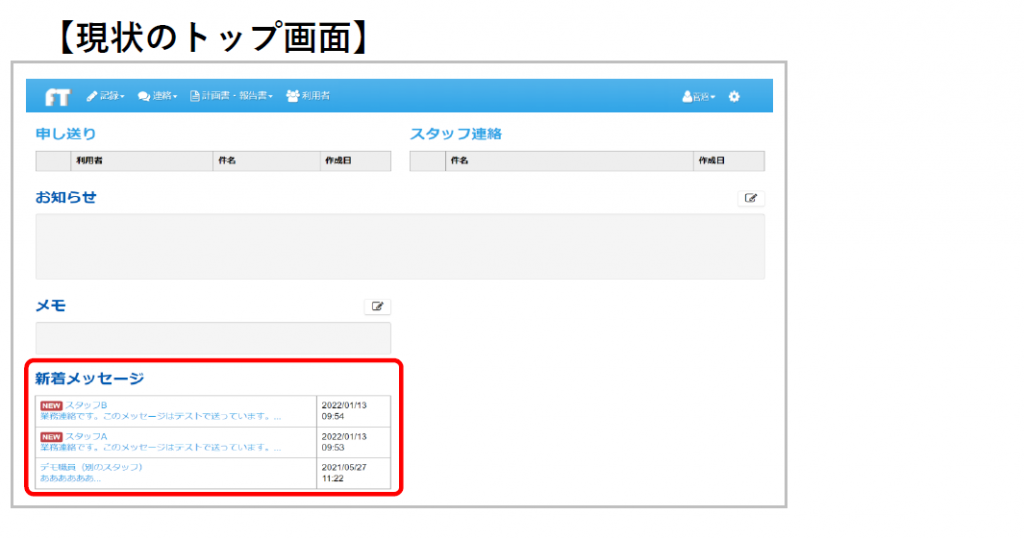1024x539 pixels.
Task: Click the edit icon beside お知らせ
Action: tap(750, 198)
